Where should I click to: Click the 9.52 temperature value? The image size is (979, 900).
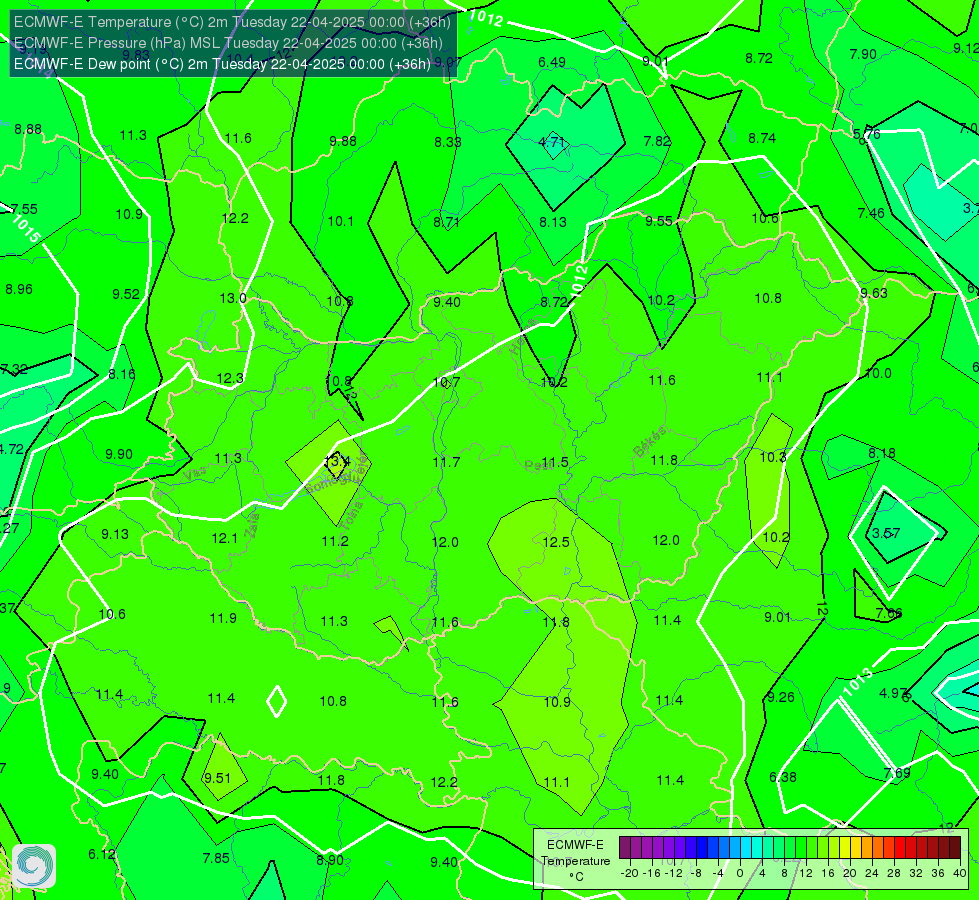126,294
